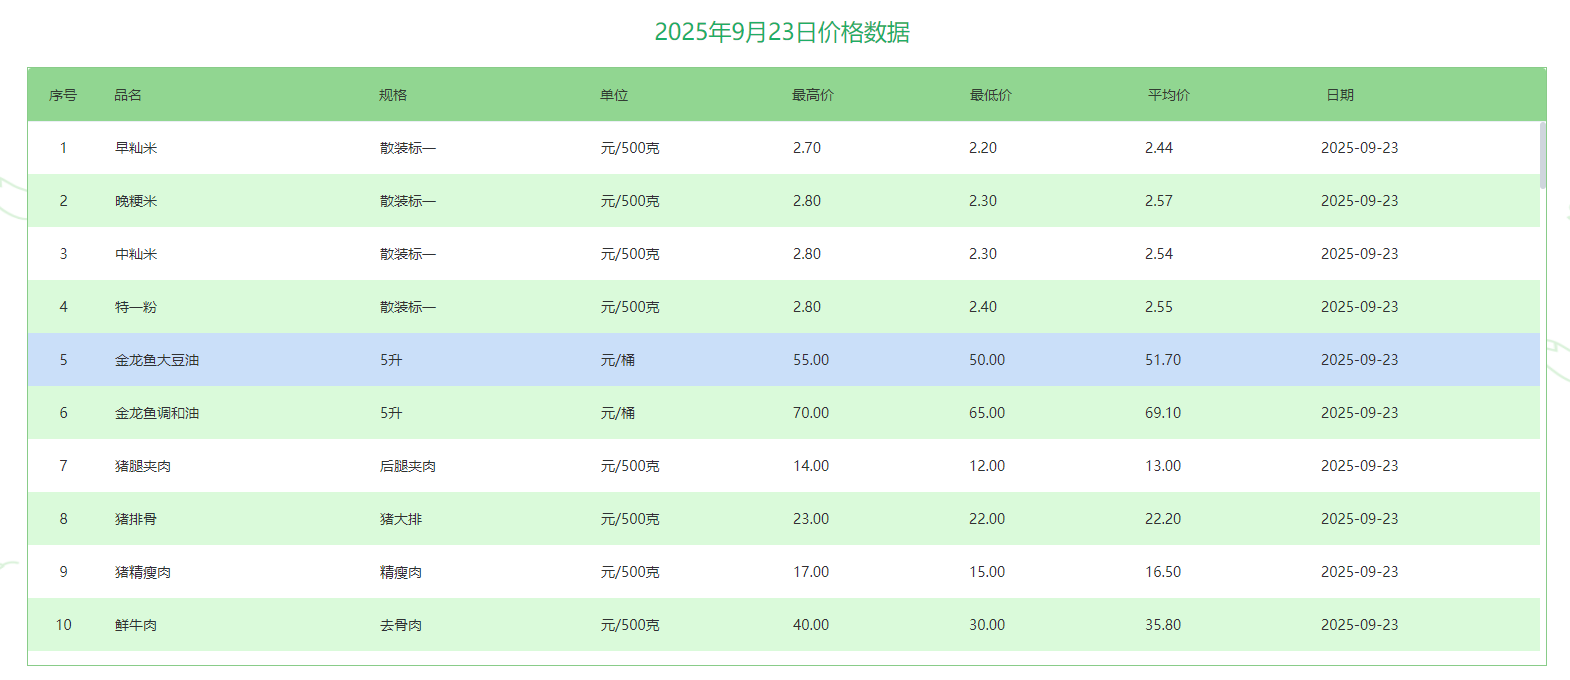Select the 猪腿夹肉 product name cell
The image size is (1570, 680).
[x=143, y=466]
